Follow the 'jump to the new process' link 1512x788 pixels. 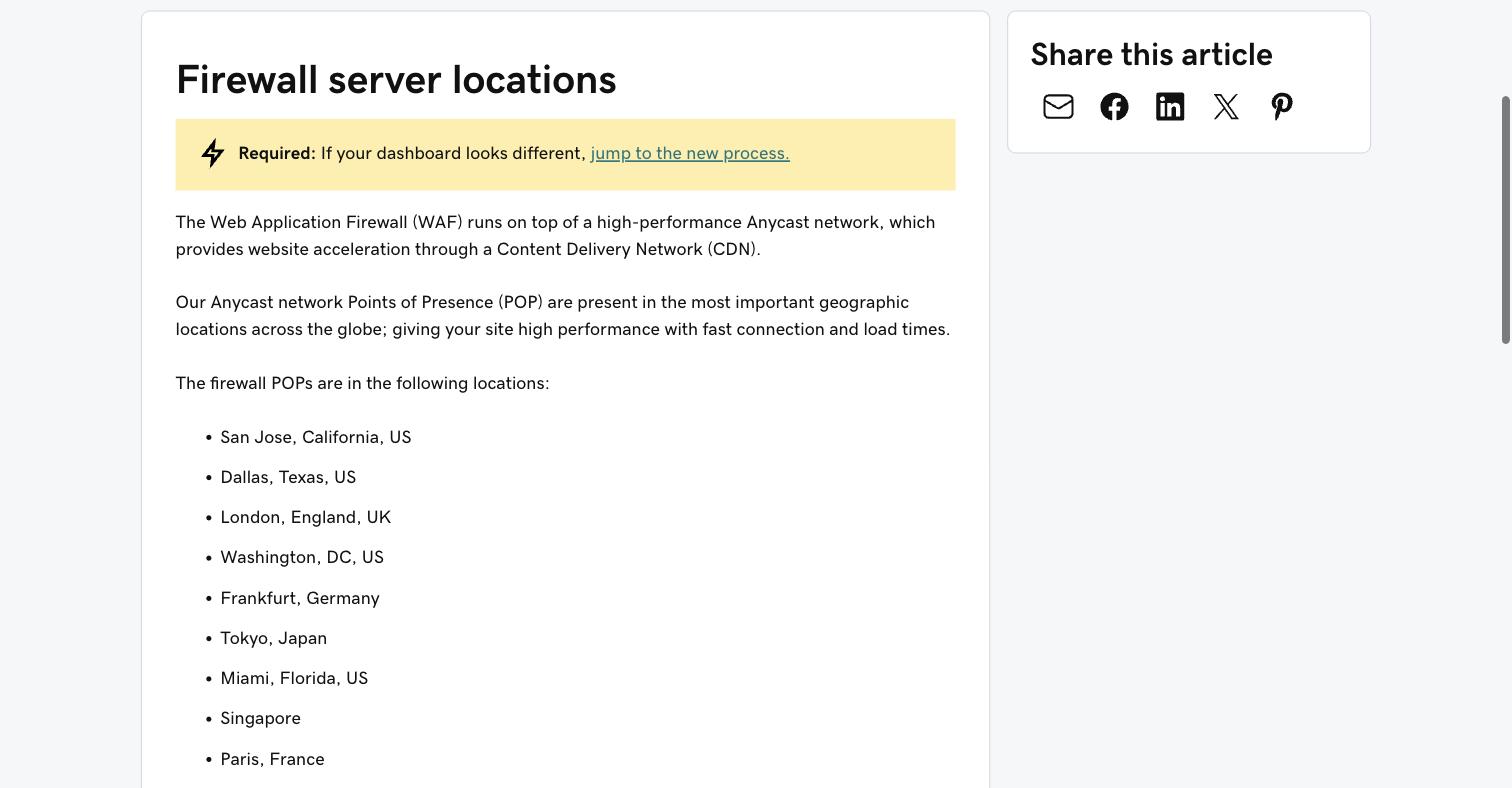tap(690, 153)
